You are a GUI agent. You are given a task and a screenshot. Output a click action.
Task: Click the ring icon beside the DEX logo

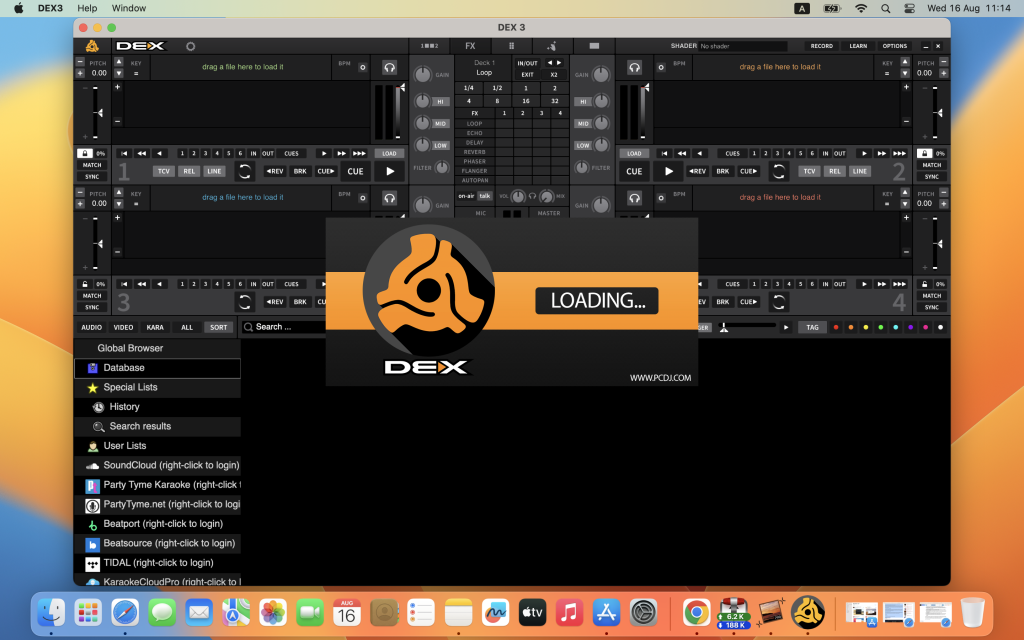tap(190, 46)
